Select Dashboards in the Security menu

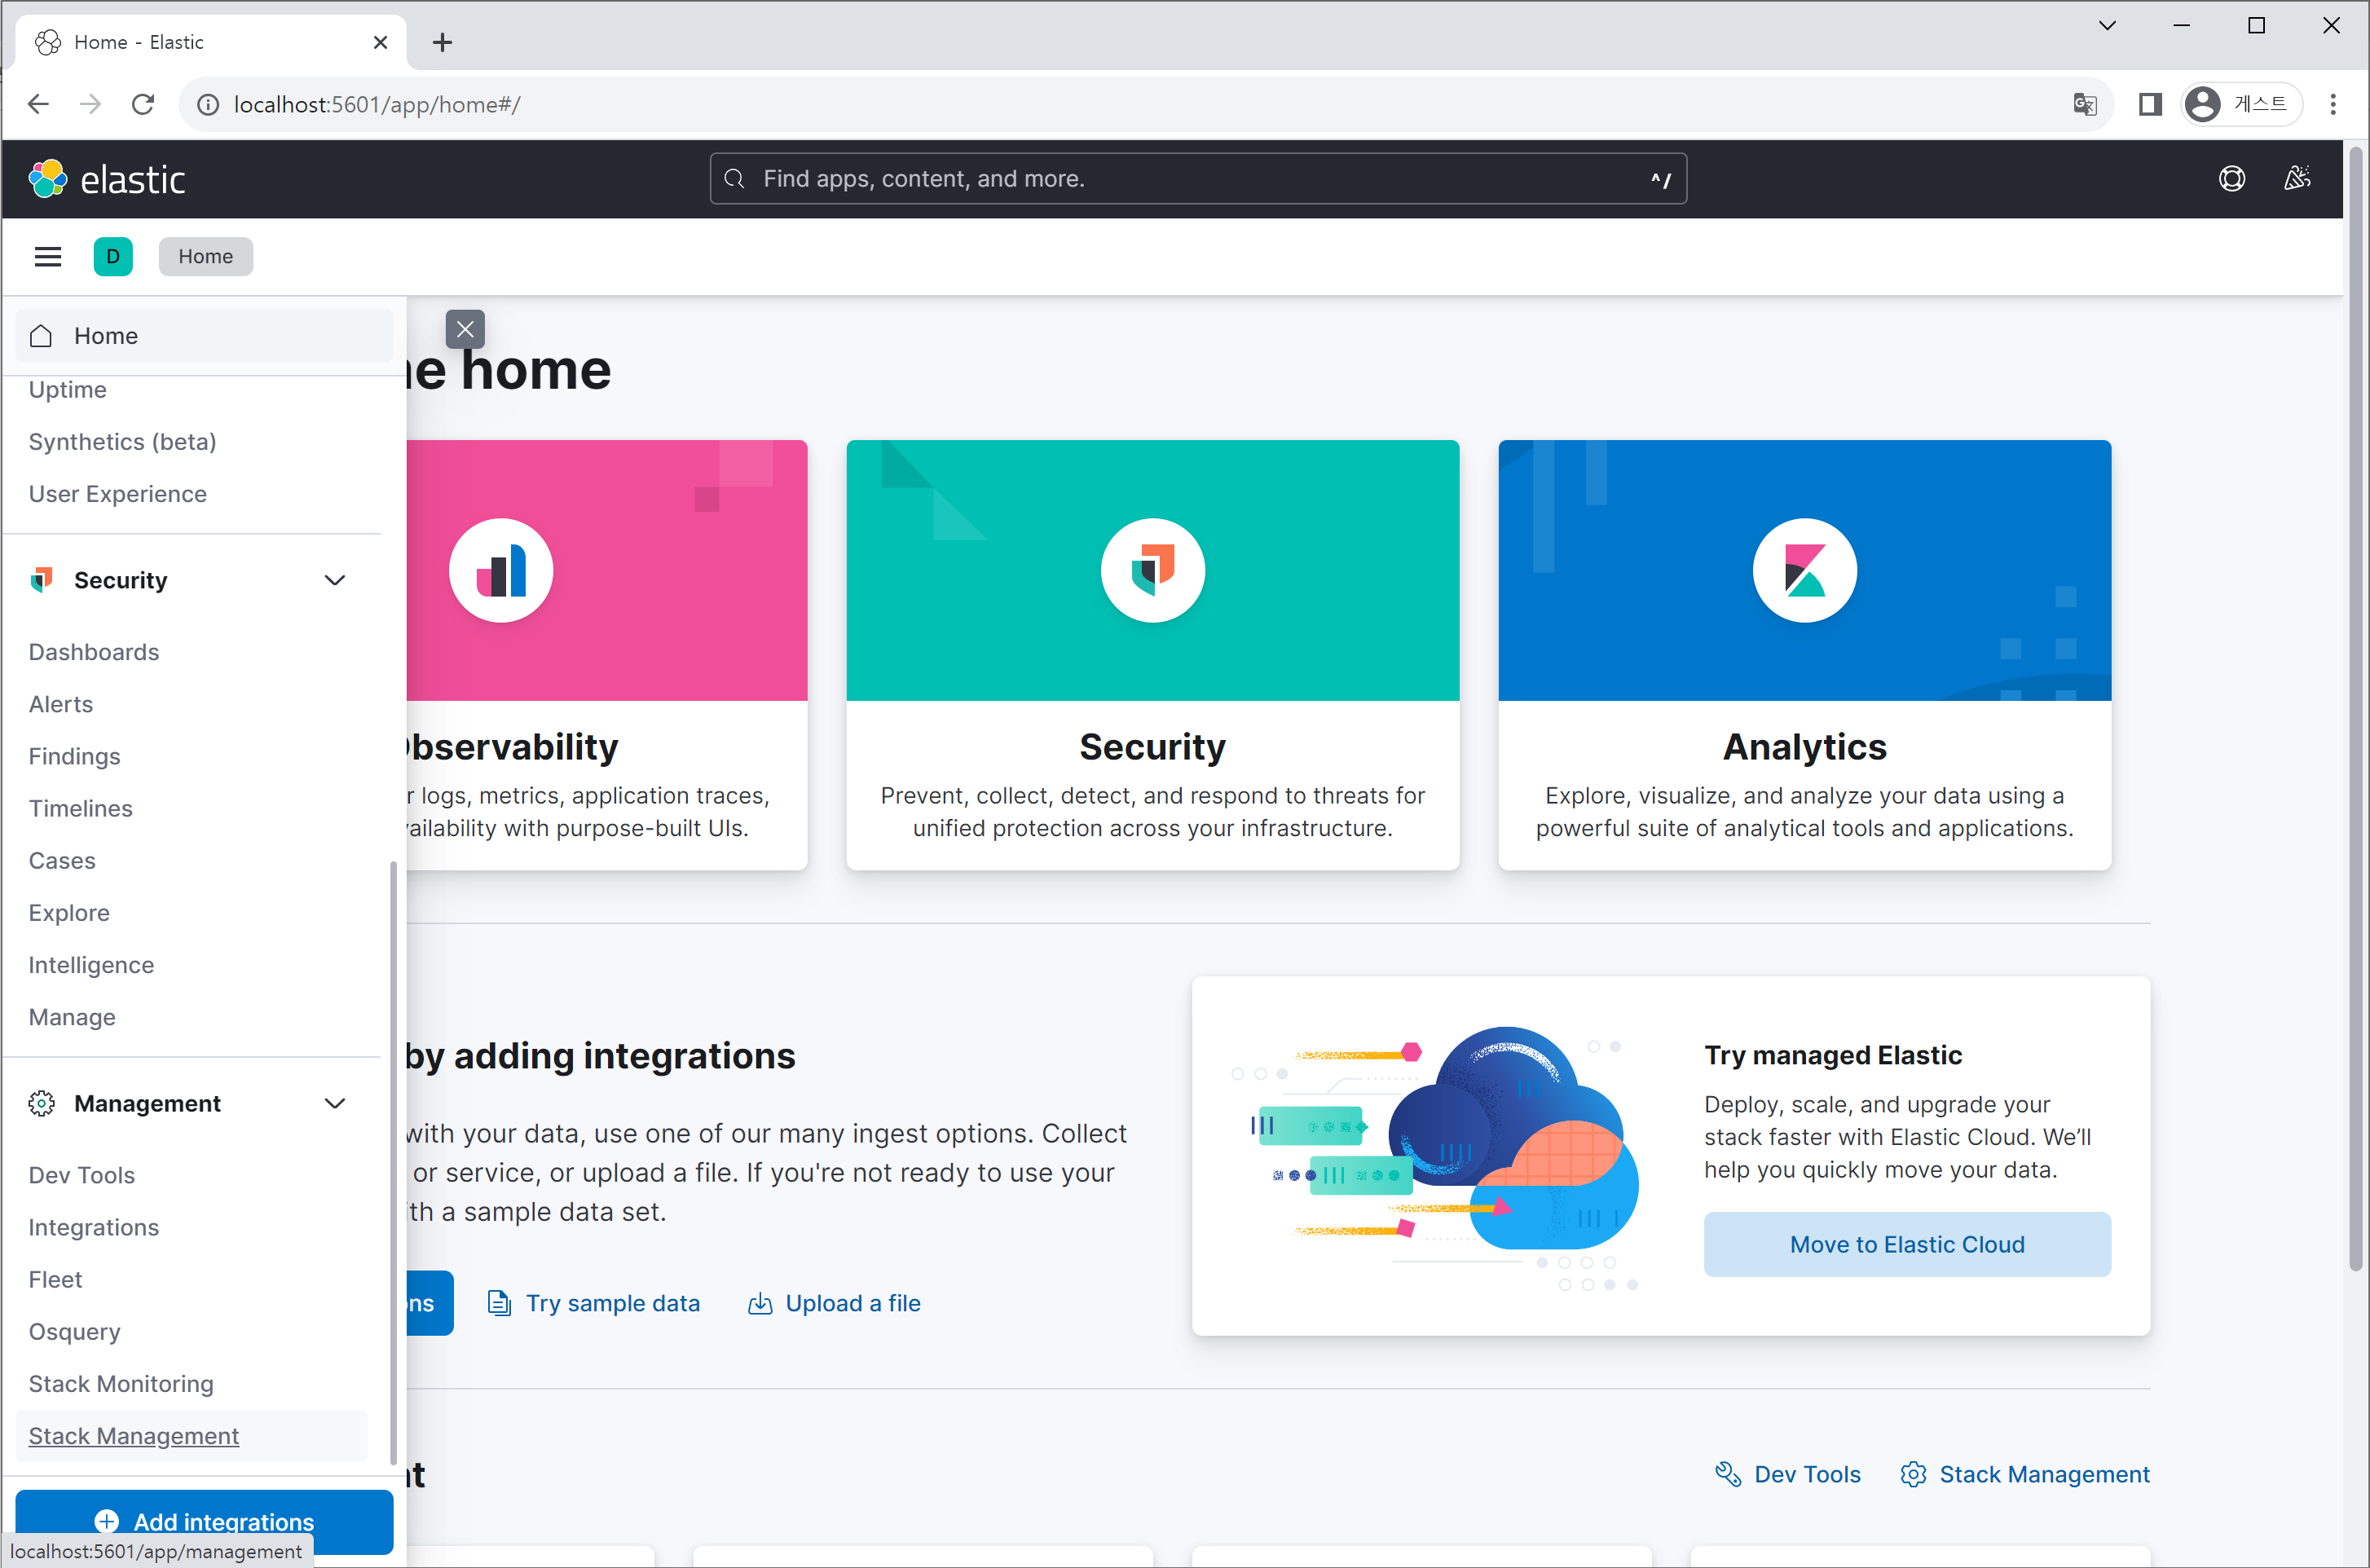coord(94,652)
